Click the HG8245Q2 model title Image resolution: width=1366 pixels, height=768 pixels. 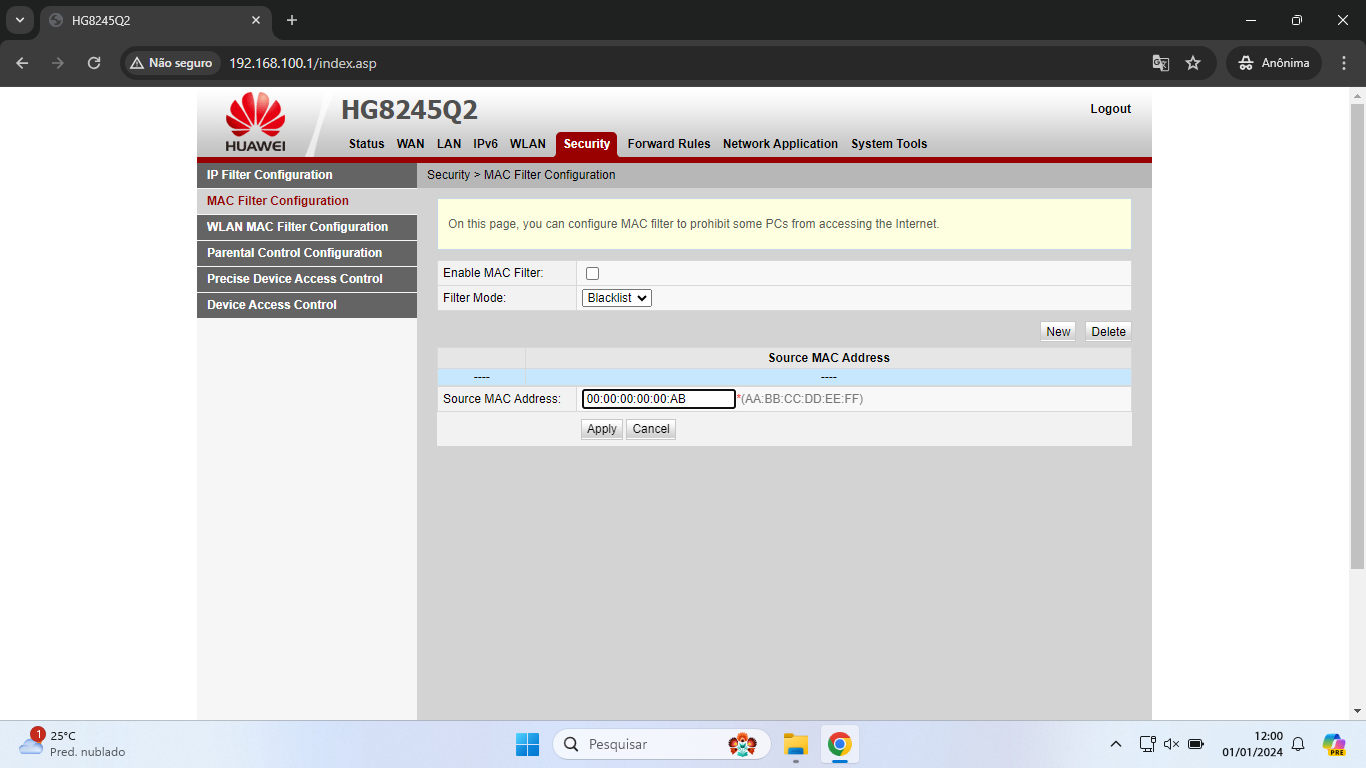click(409, 110)
